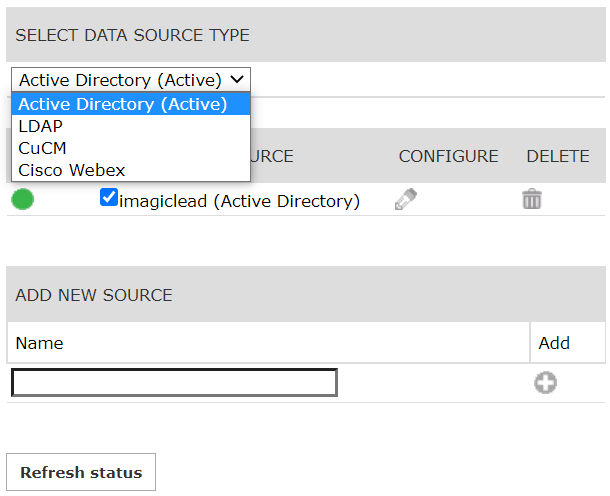Click the Add column header
Screen dimensions: 610x496
coord(554,343)
